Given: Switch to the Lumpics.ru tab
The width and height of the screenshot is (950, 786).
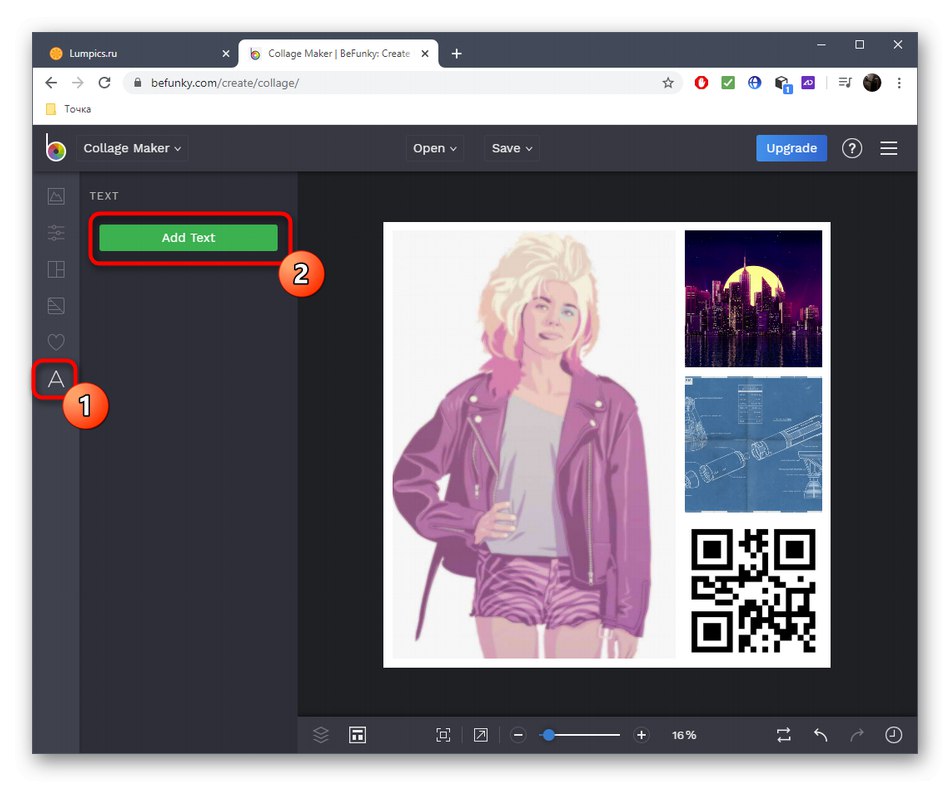Looking at the screenshot, I should (134, 53).
